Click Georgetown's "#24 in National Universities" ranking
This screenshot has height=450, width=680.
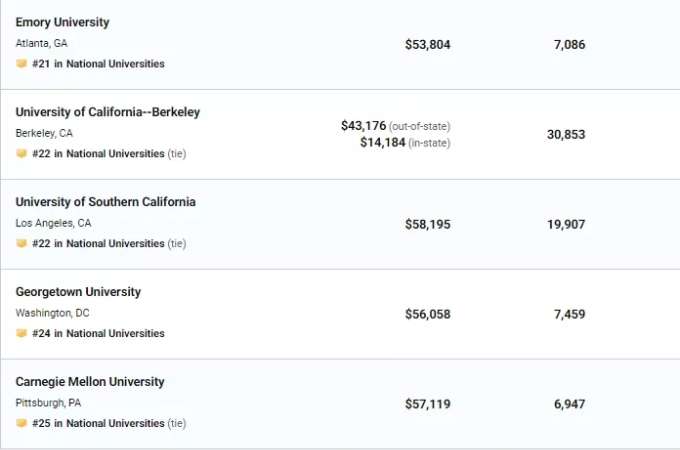click(x=98, y=333)
